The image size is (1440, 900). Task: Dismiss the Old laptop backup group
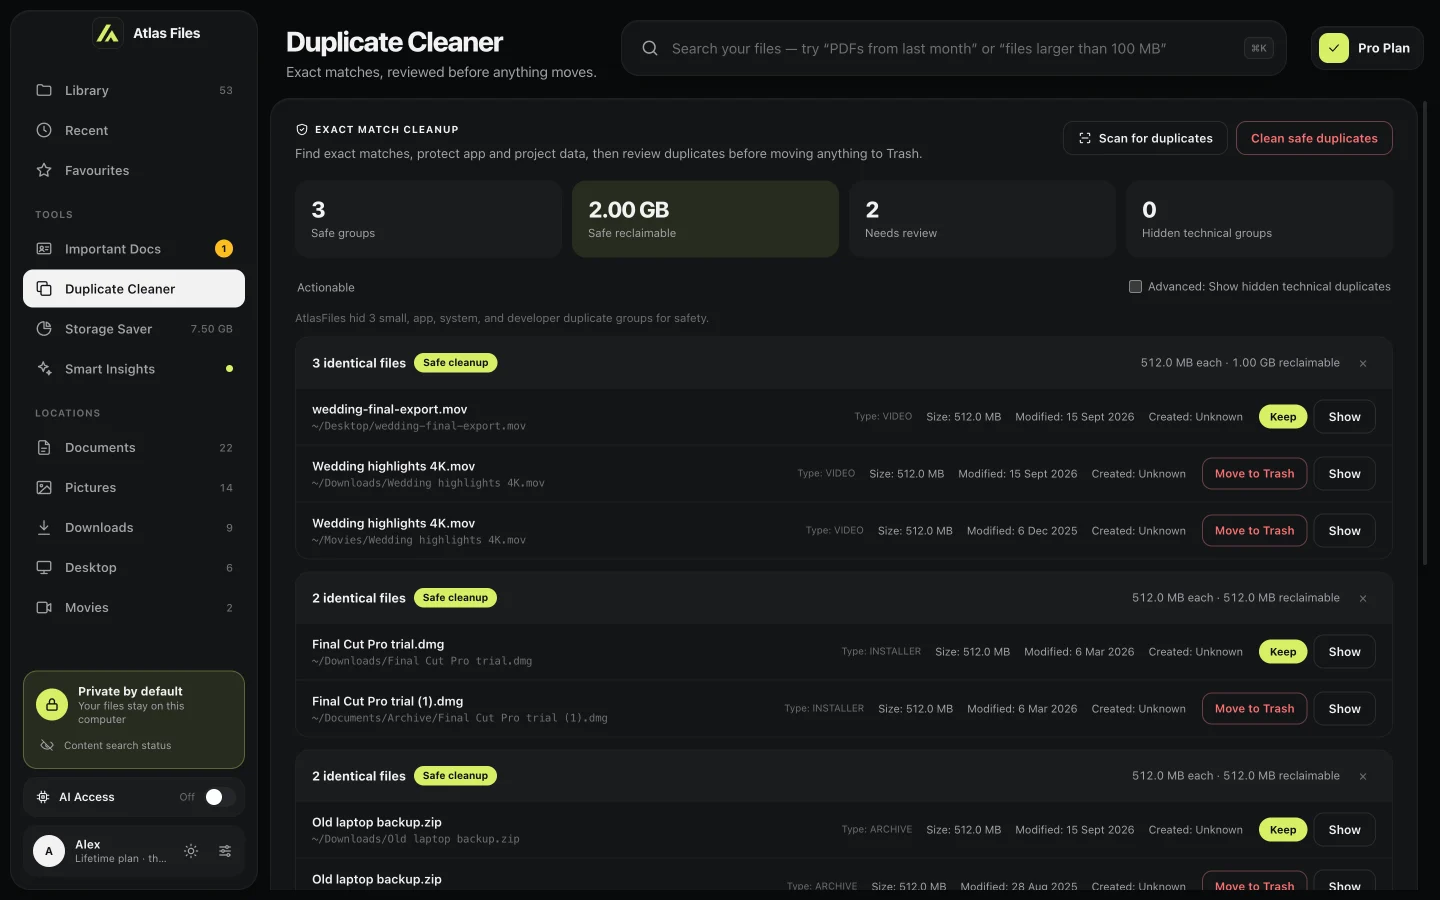click(1363, 776)
